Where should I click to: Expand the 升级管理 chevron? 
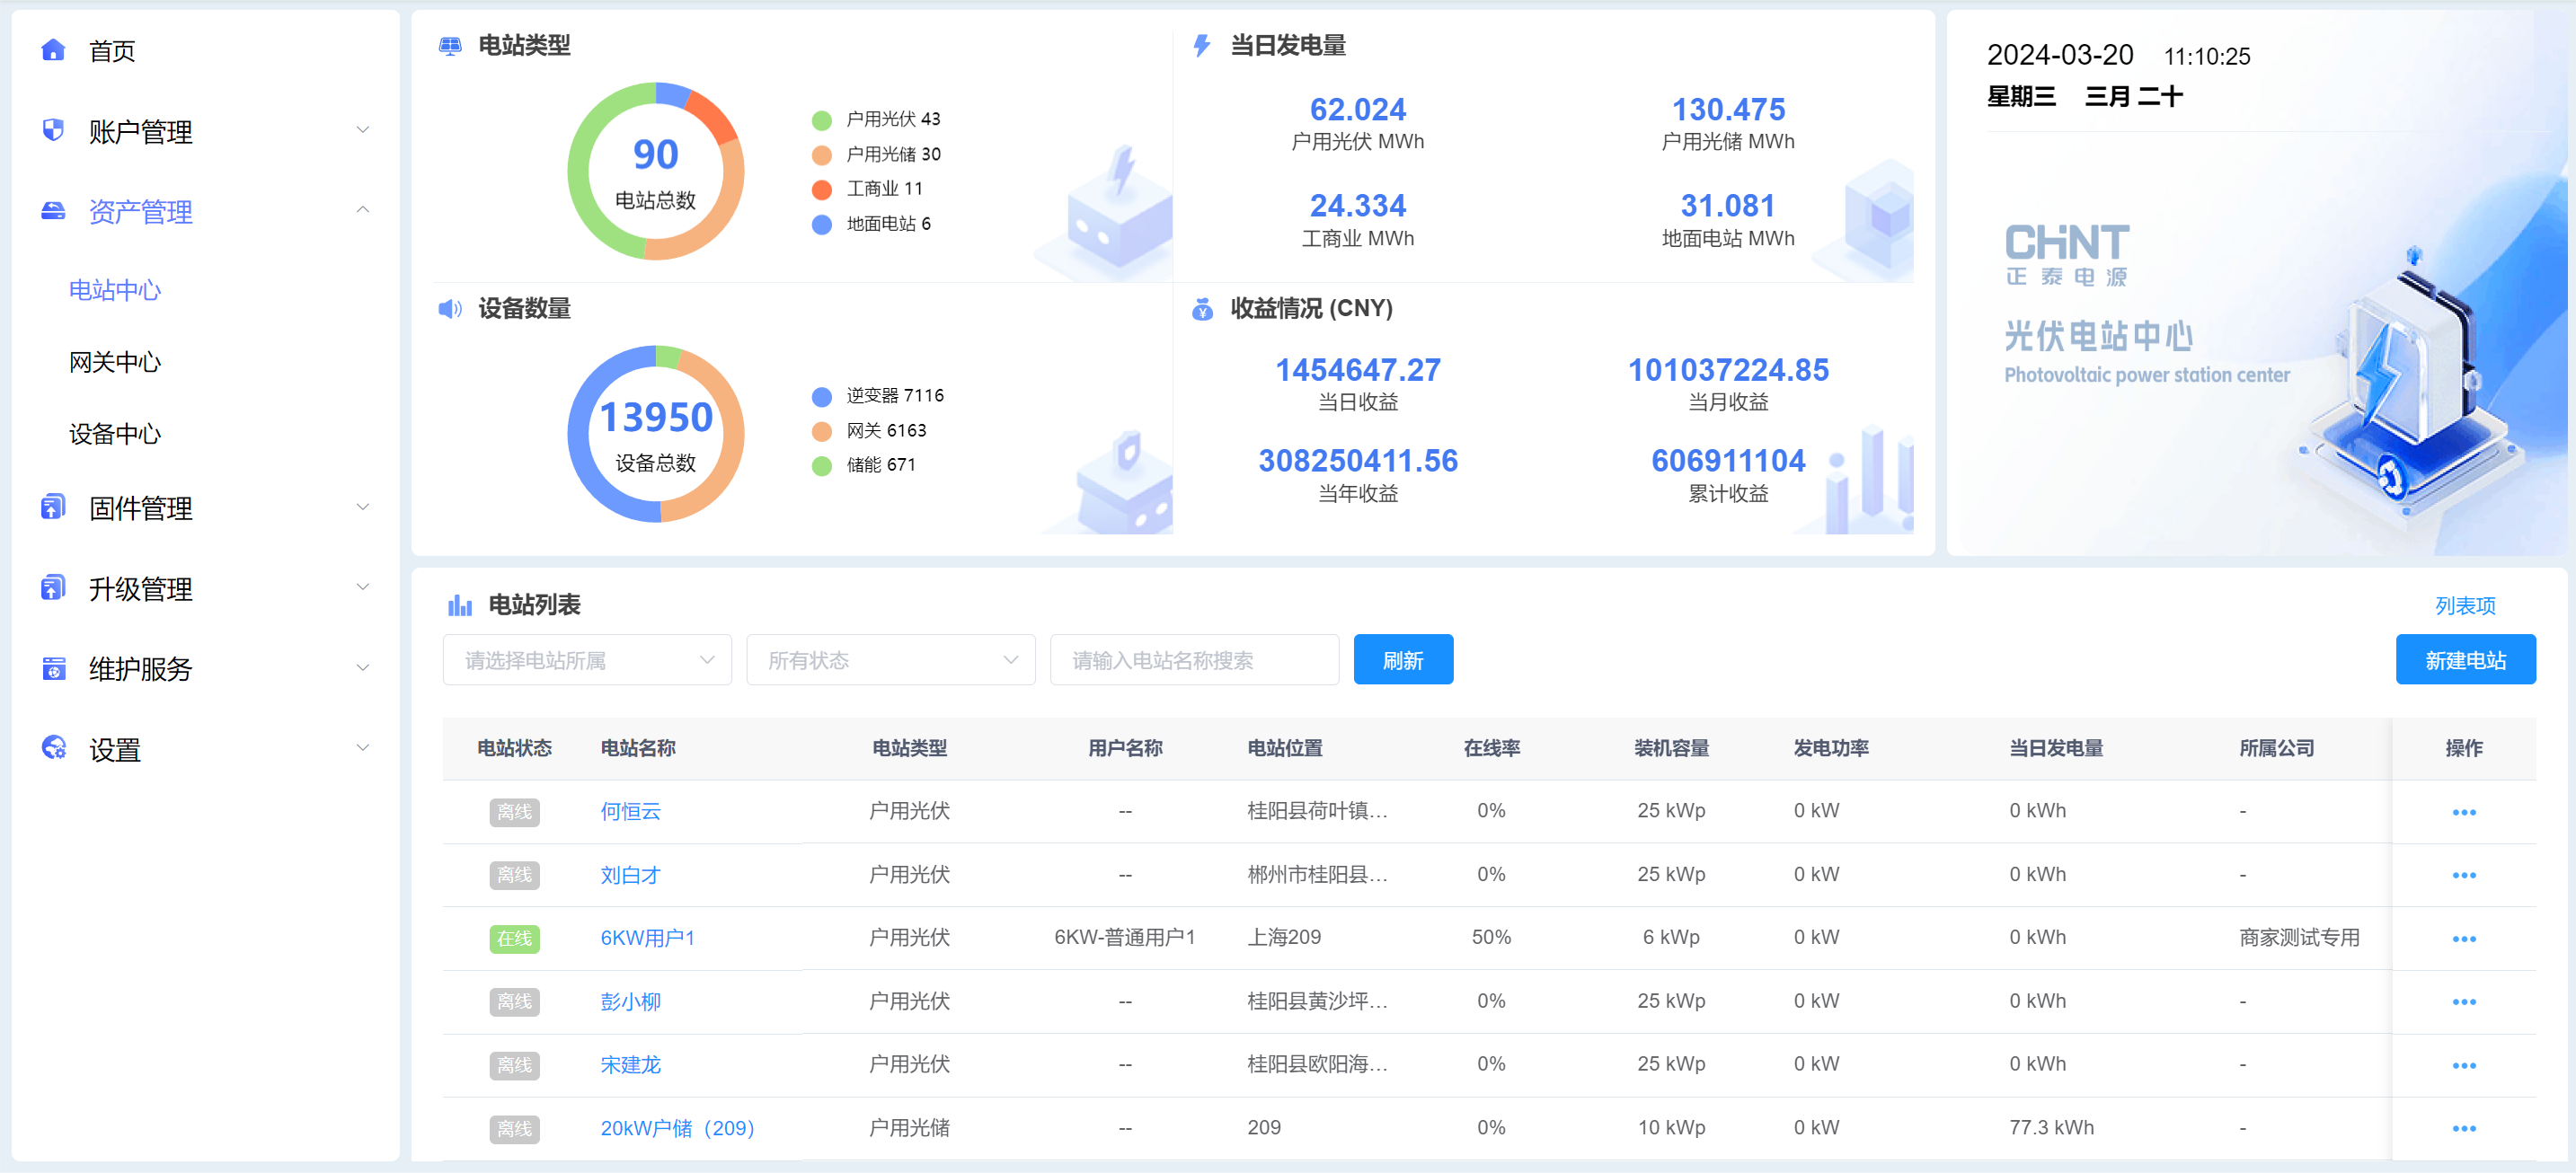[363, 587]
